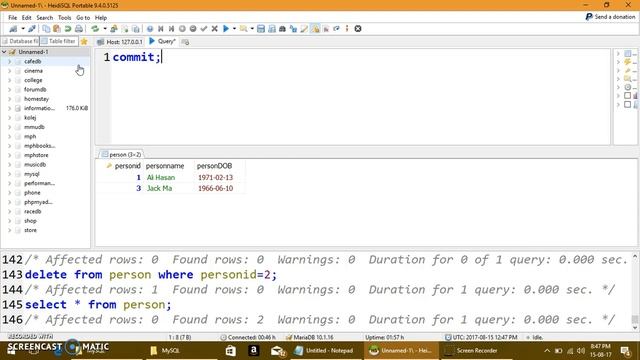
Task: Click the Table filter box
Action: point(58,41)
